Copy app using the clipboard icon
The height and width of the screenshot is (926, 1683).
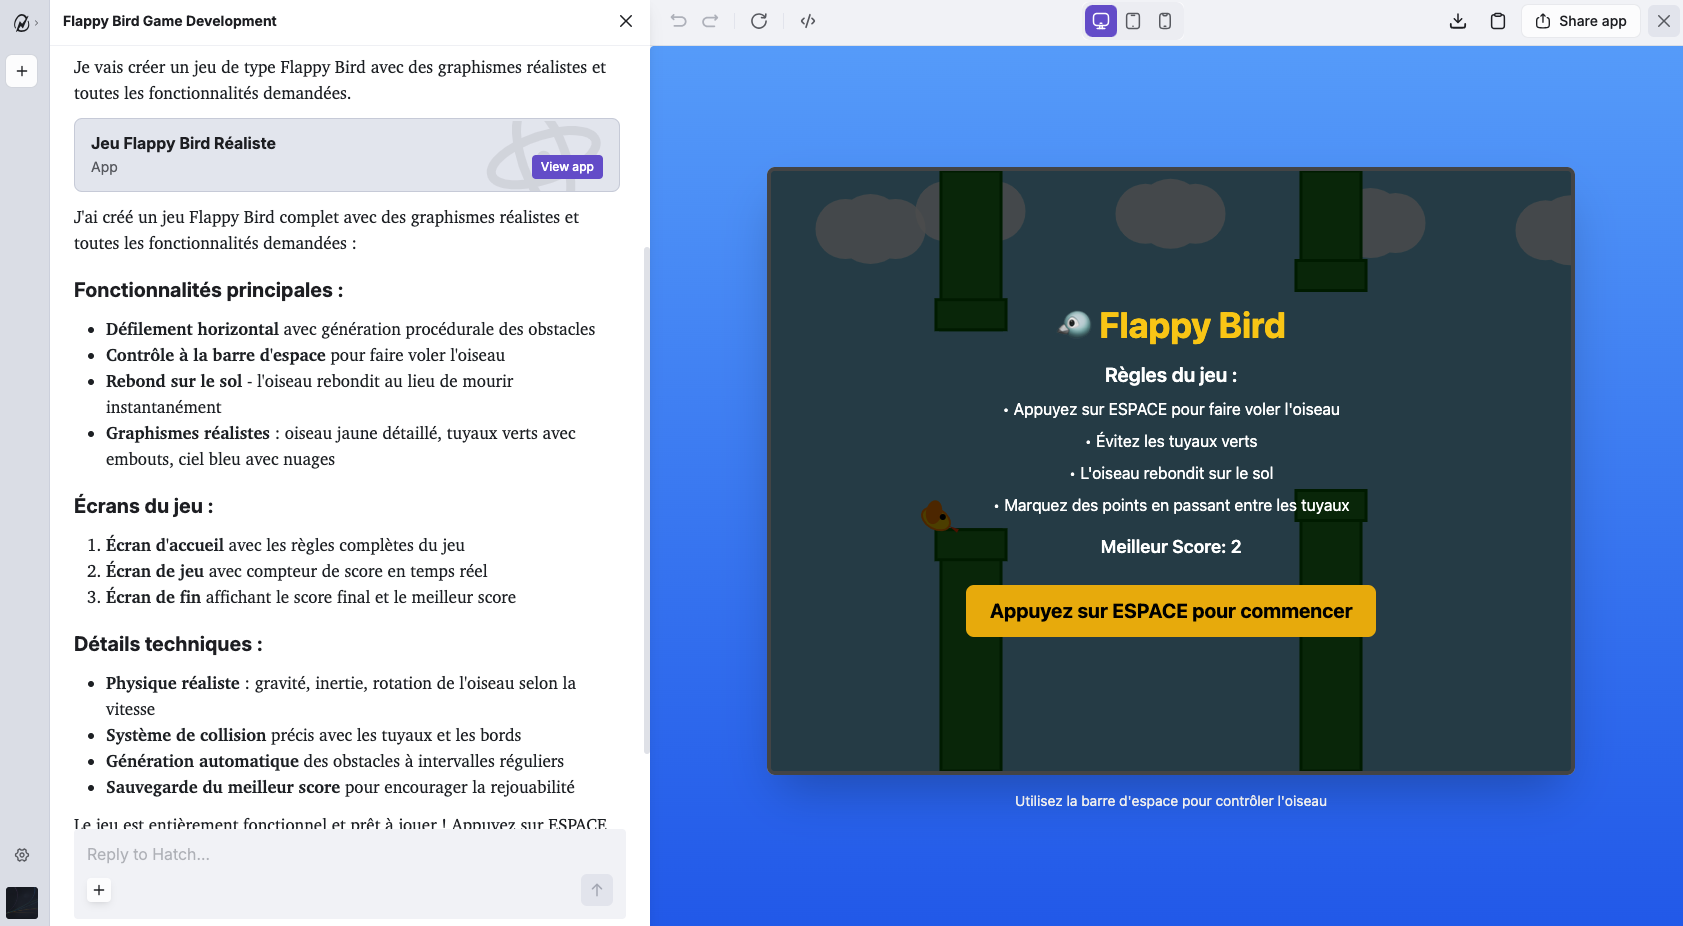click(x=1498, y=21)
